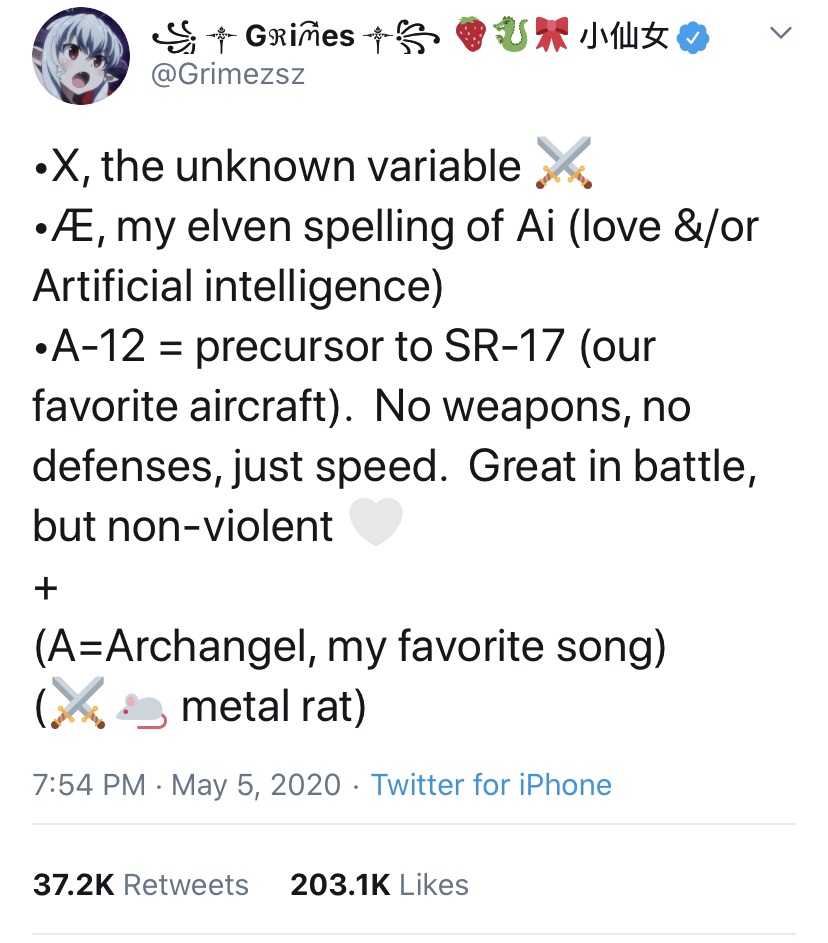Viewport: 828px width, 943px height.
Task: Click crossed swords emoji after 'unknown variable'
Action: 564,163
